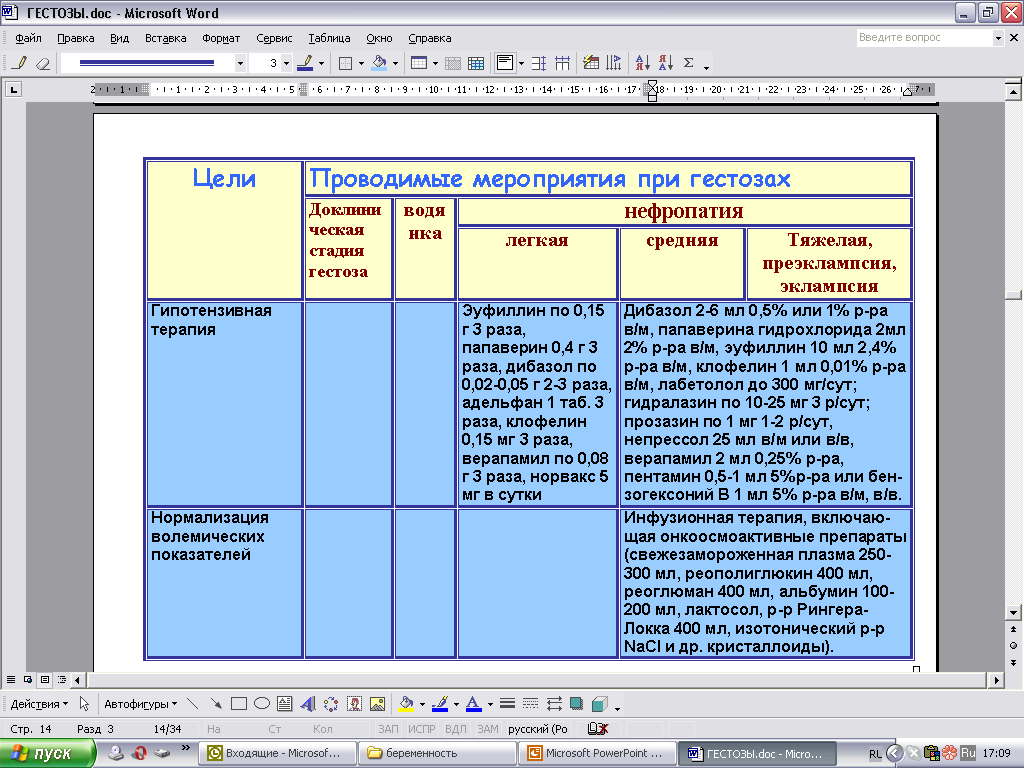Click the drawing Fill Color bucket icon
Image resolution: width=1024 pixels, height=768 pixels.
pyautogui.click(x=406, y=703)
